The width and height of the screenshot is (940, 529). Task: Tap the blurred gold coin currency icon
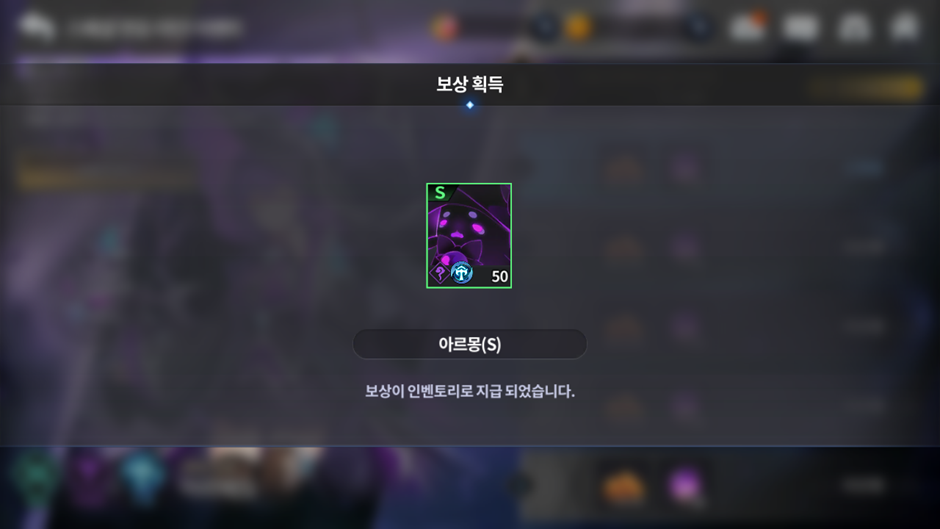point(578,28)
